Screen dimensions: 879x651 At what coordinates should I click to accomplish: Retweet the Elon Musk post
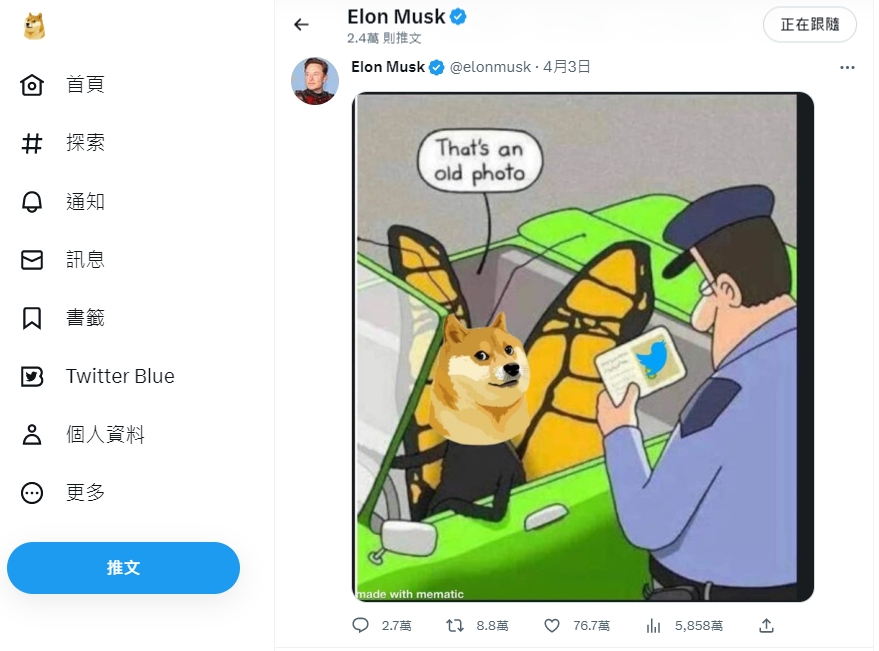point(455,625)
